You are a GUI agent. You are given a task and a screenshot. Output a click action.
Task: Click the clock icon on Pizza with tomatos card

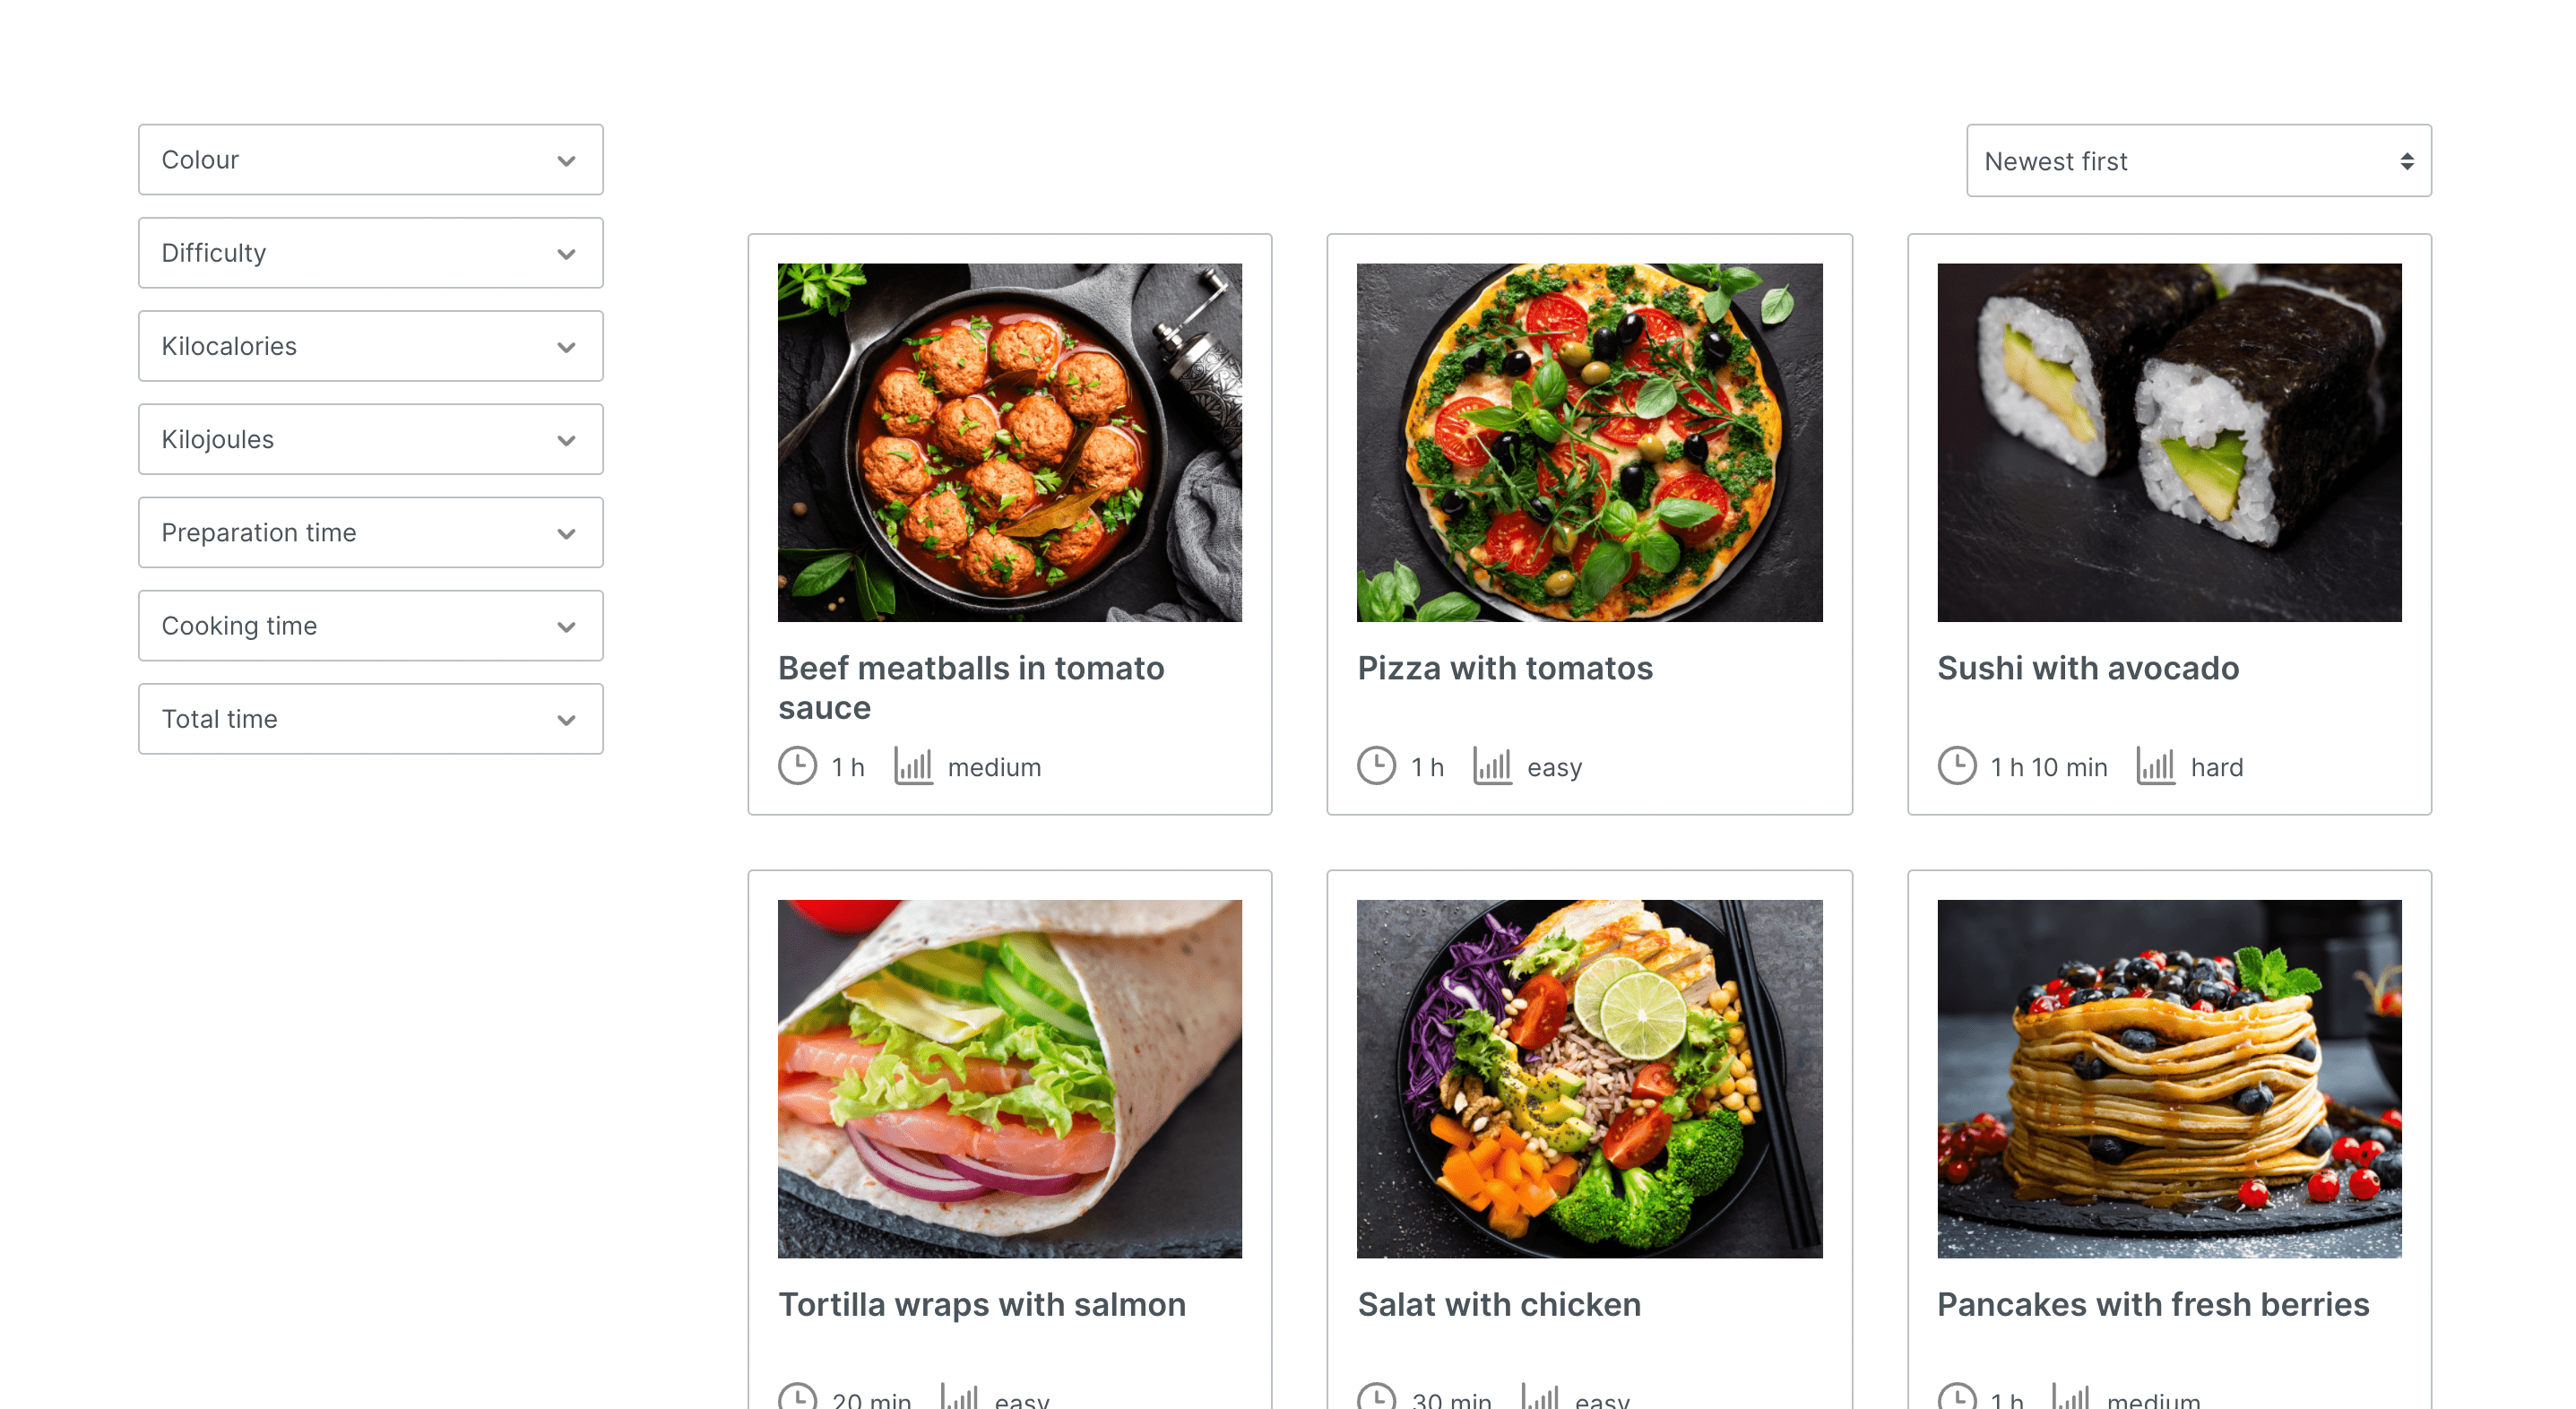[1376, 766]
